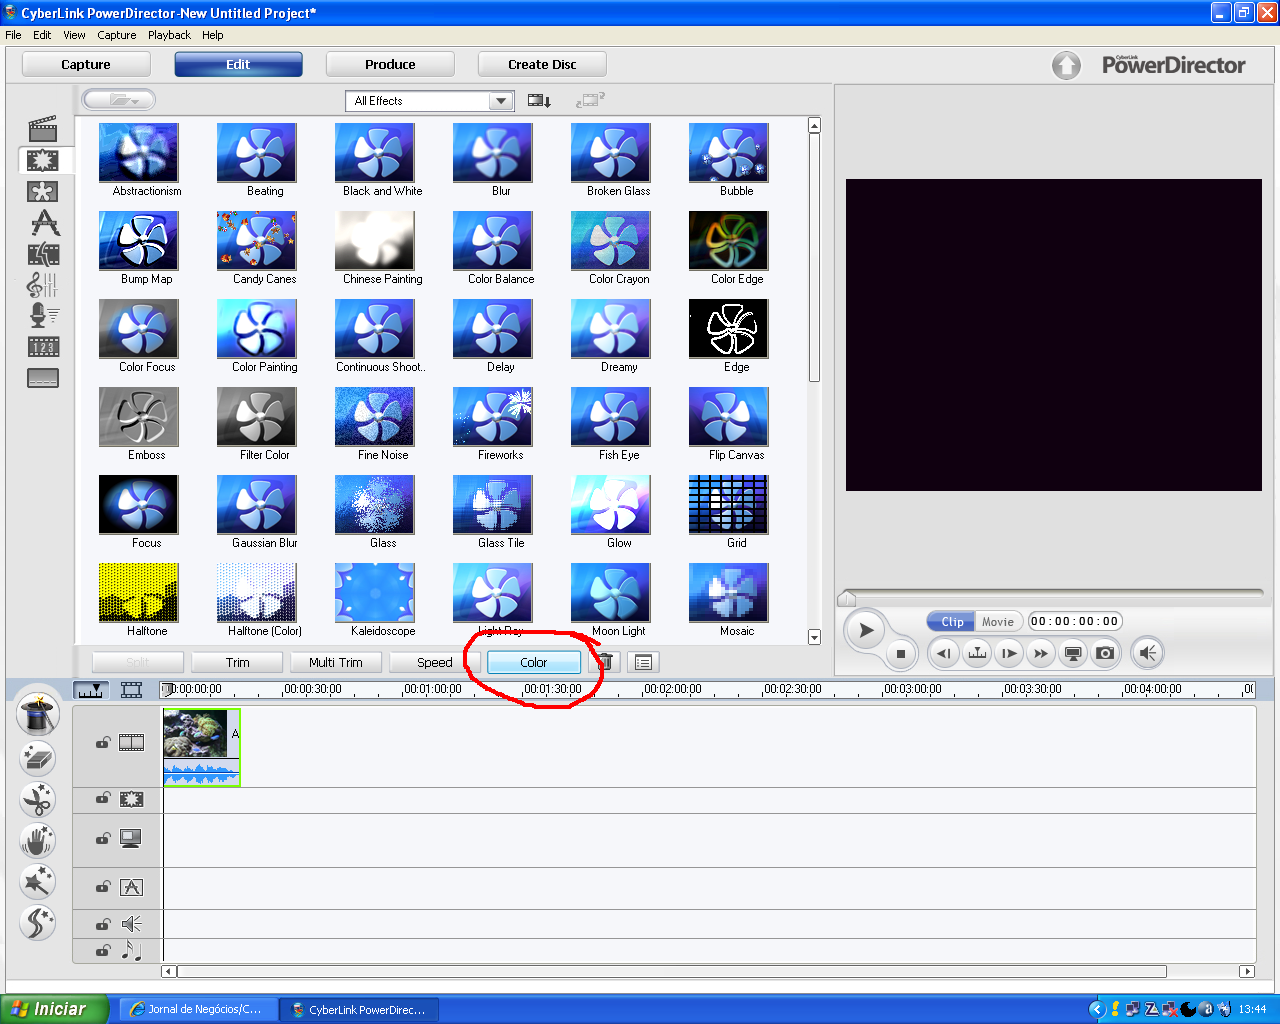Toggle the lock on the voice track
1280x1024 pixels.
tap(103, 924)
